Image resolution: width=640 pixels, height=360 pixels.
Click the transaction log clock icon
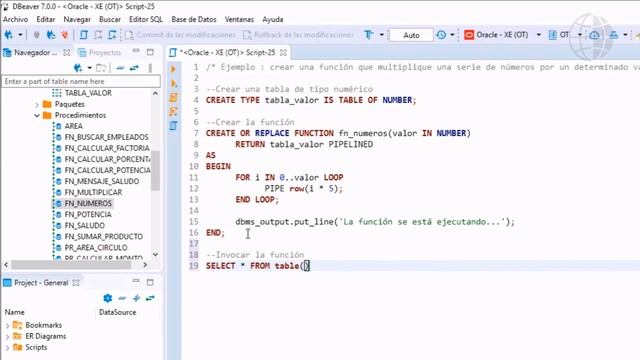441,35
